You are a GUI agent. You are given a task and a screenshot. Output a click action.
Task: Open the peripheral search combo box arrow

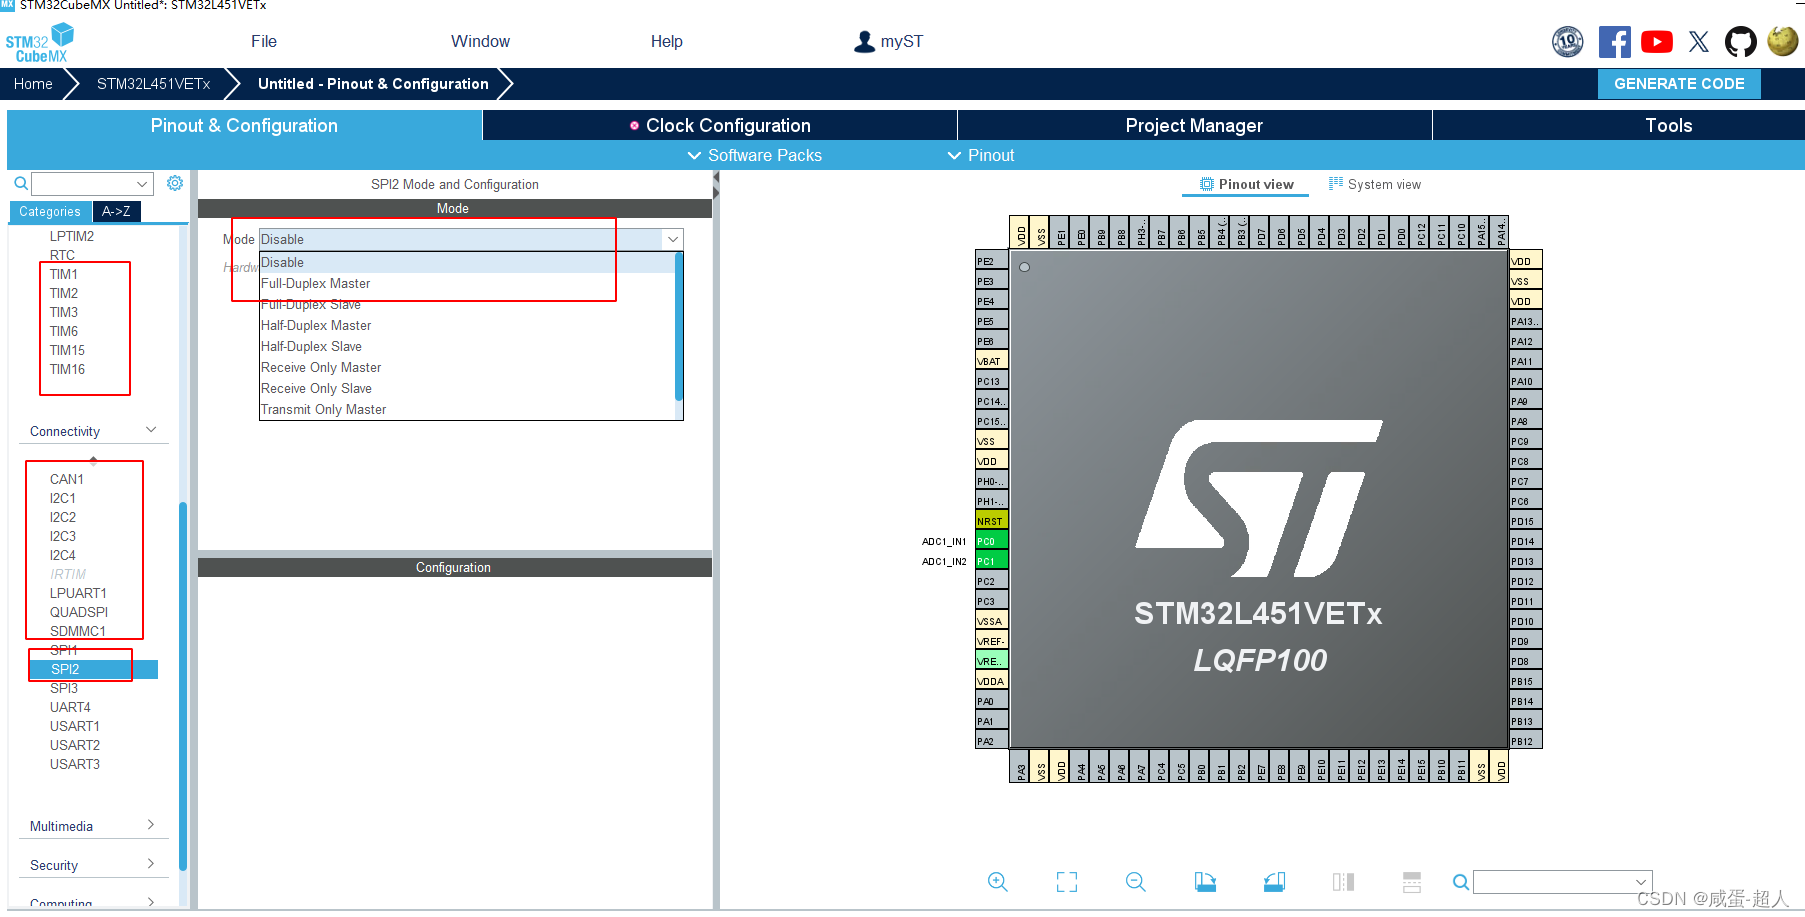[142, 184]
